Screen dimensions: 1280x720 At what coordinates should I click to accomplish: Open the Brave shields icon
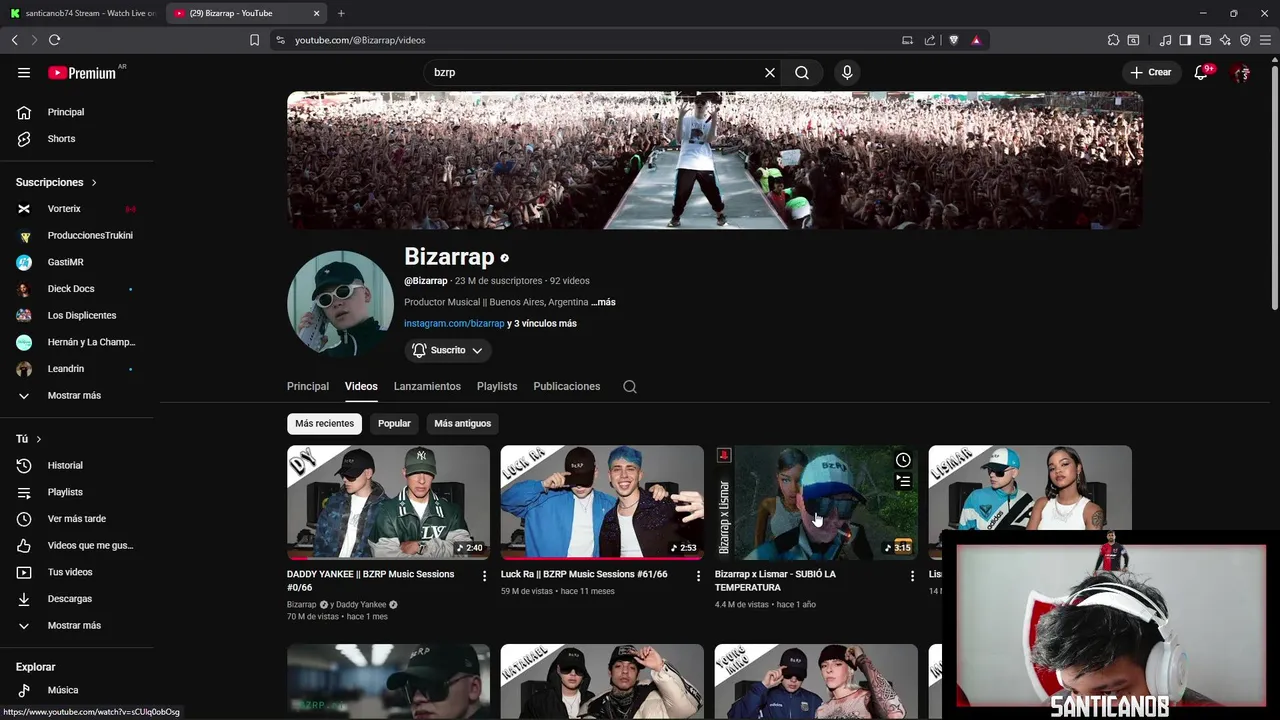953,40
